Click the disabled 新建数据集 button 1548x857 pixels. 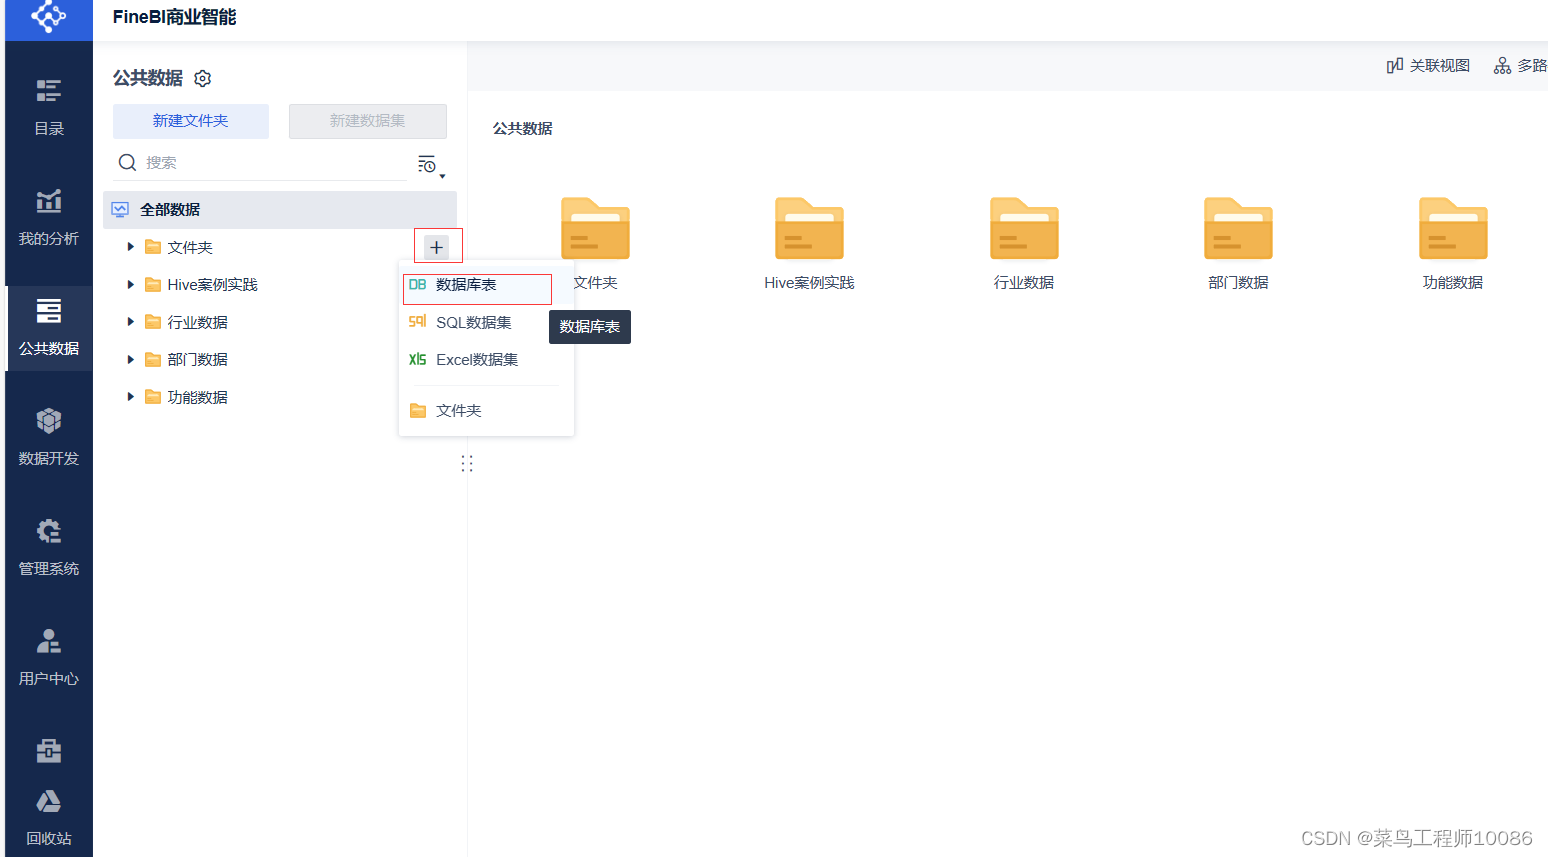tap(367, 121)
